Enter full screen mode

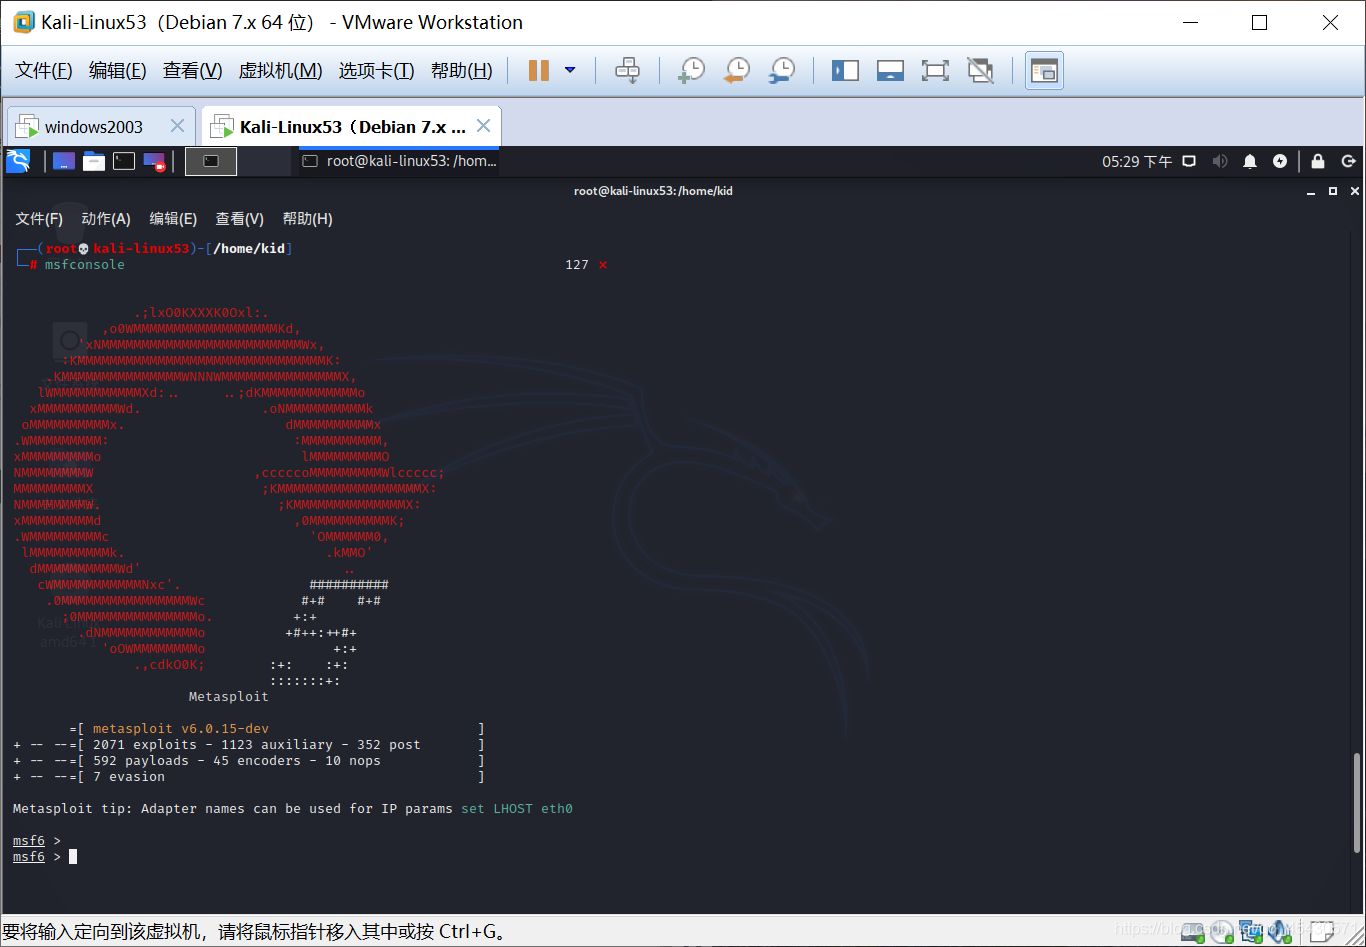(935, 70)
